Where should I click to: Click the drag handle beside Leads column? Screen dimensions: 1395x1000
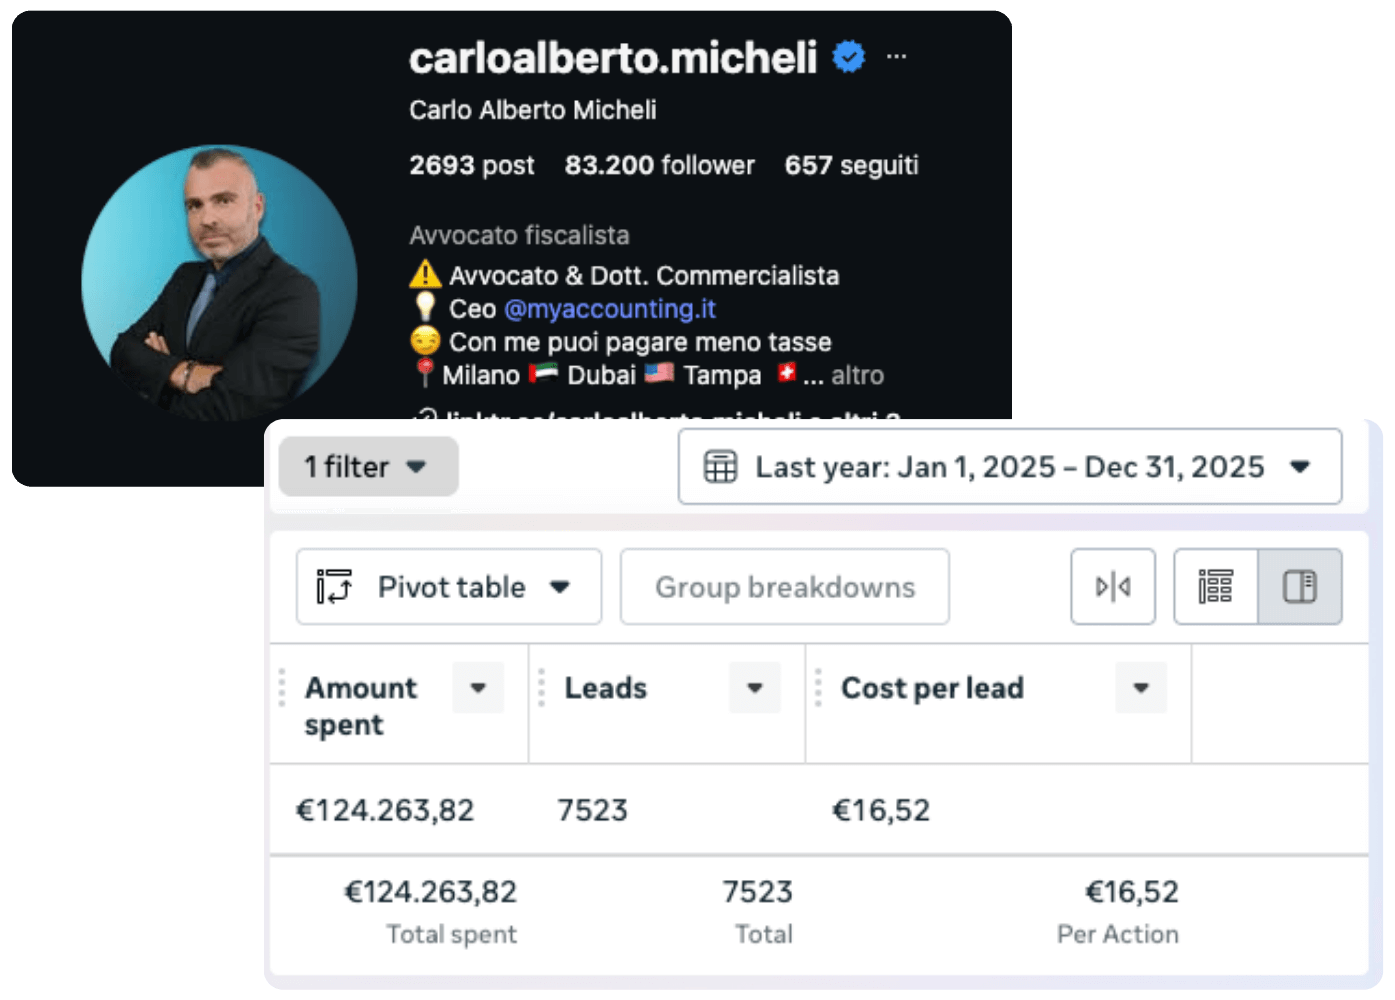coord(541,688)
